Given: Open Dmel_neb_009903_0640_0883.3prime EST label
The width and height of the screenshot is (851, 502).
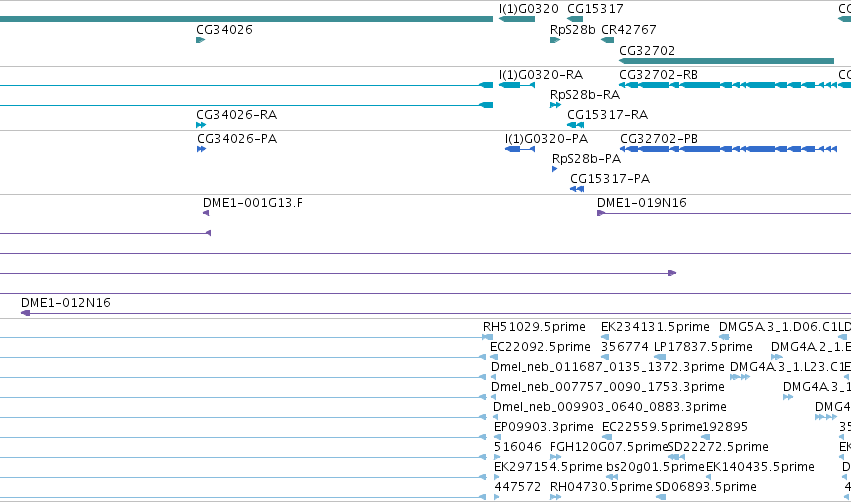Looking at the screenshot, I should point(609,407).
